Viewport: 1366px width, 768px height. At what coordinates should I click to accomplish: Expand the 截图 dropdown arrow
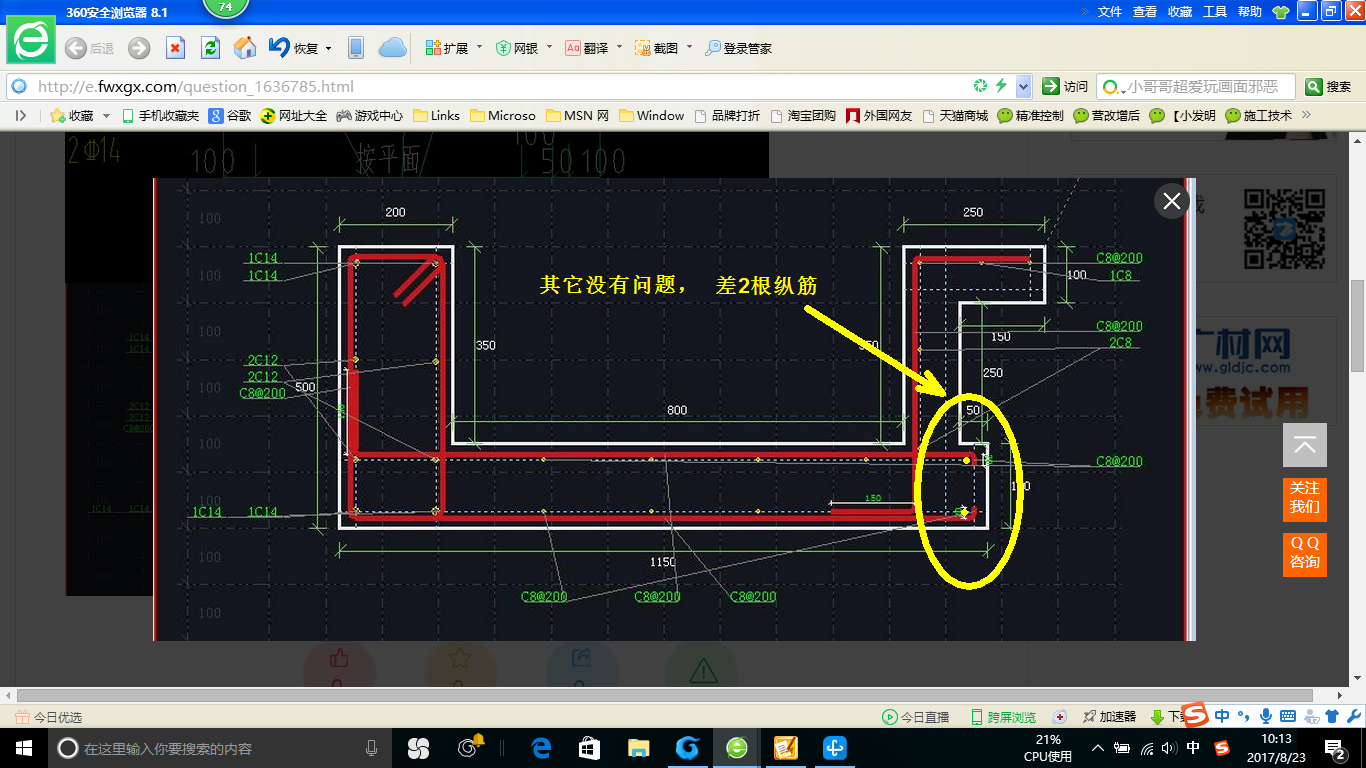[689, 48]
